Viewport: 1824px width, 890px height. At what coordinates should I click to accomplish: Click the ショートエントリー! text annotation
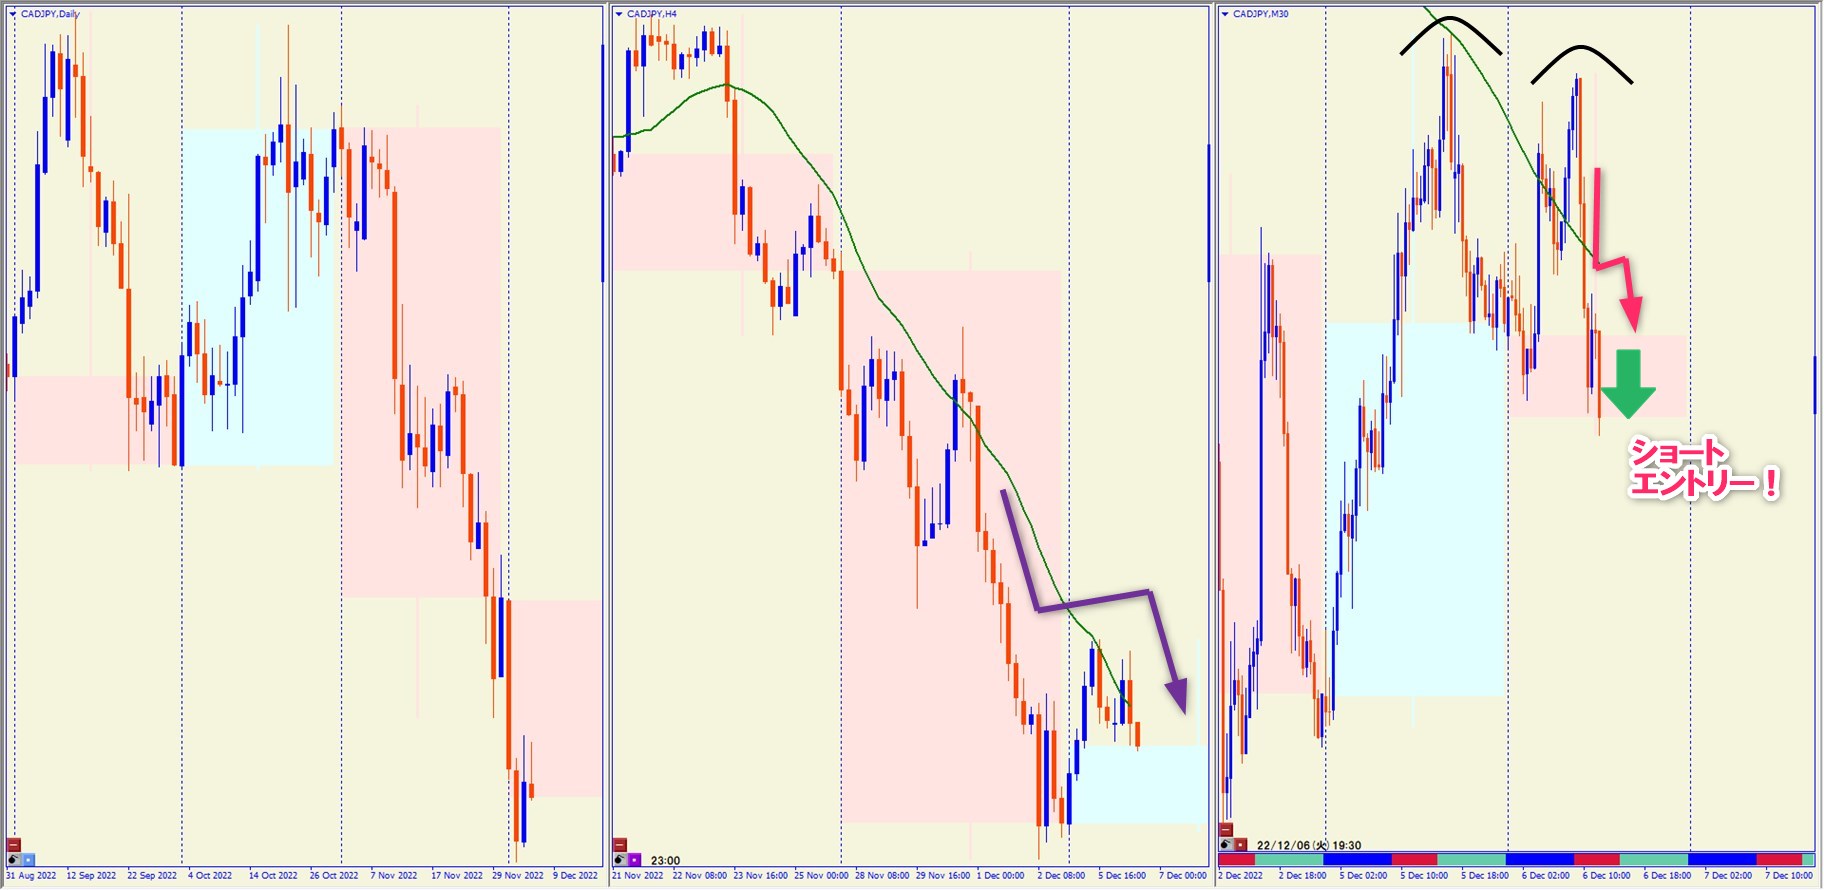[x=1702, y=469]
